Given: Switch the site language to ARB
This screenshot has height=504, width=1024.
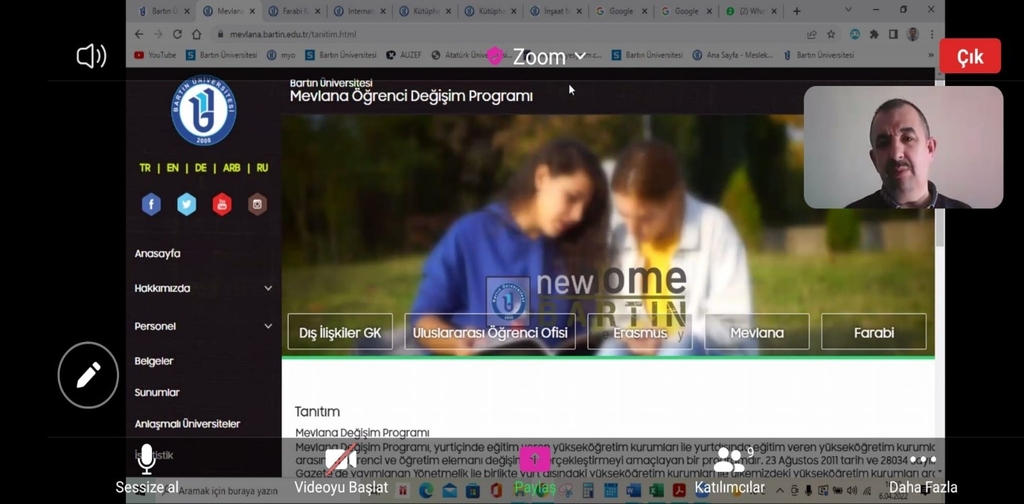Looking at the screenshot, I should (x=232, y=168).
